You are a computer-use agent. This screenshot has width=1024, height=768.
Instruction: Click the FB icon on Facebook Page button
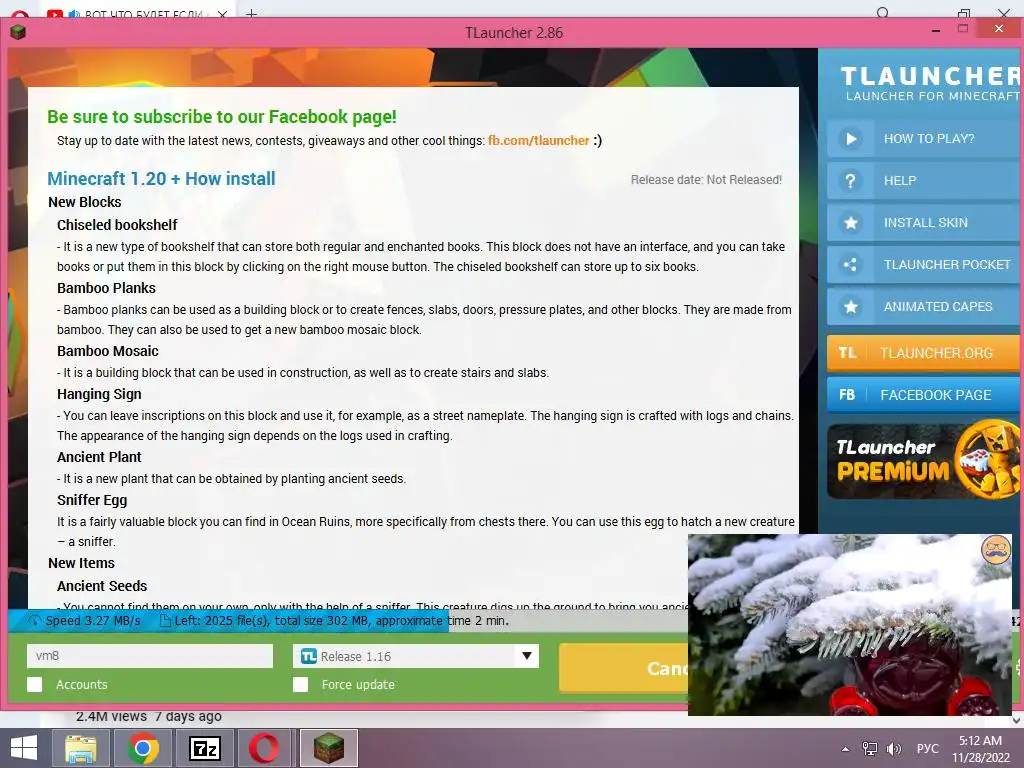click(847, 394)
